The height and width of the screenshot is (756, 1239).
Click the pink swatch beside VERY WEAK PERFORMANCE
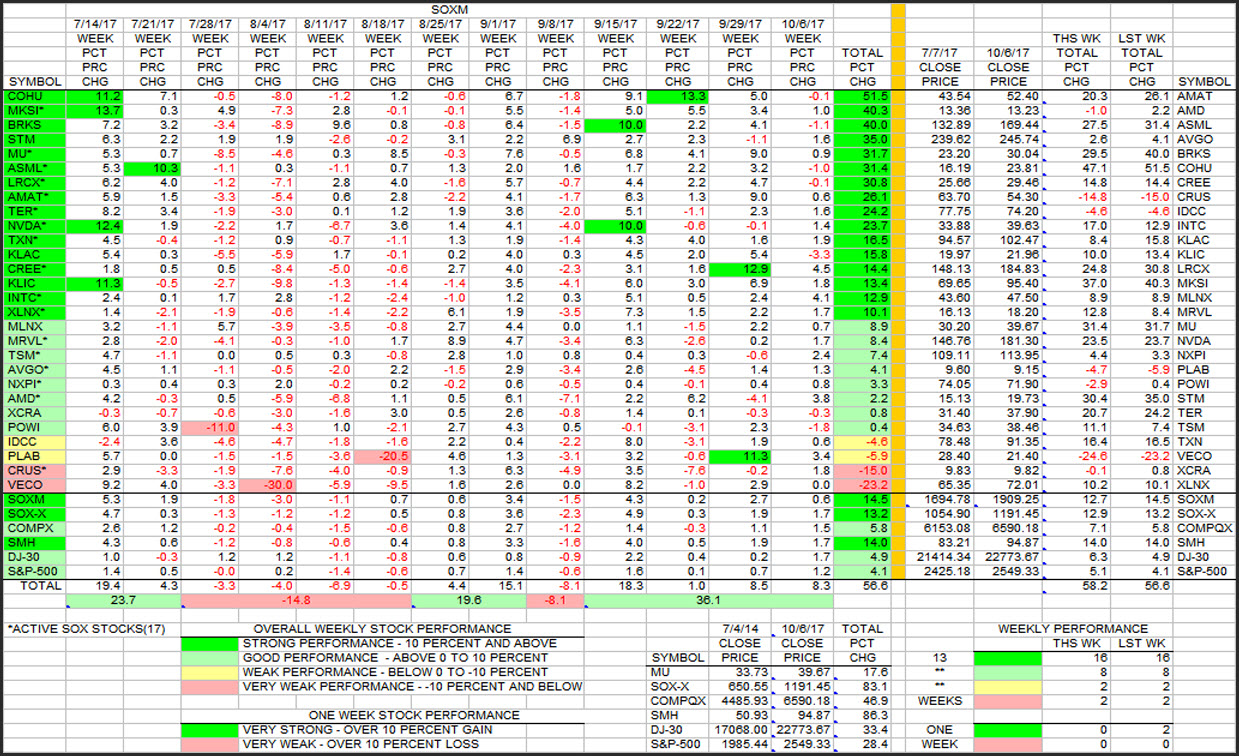[211, 686]
